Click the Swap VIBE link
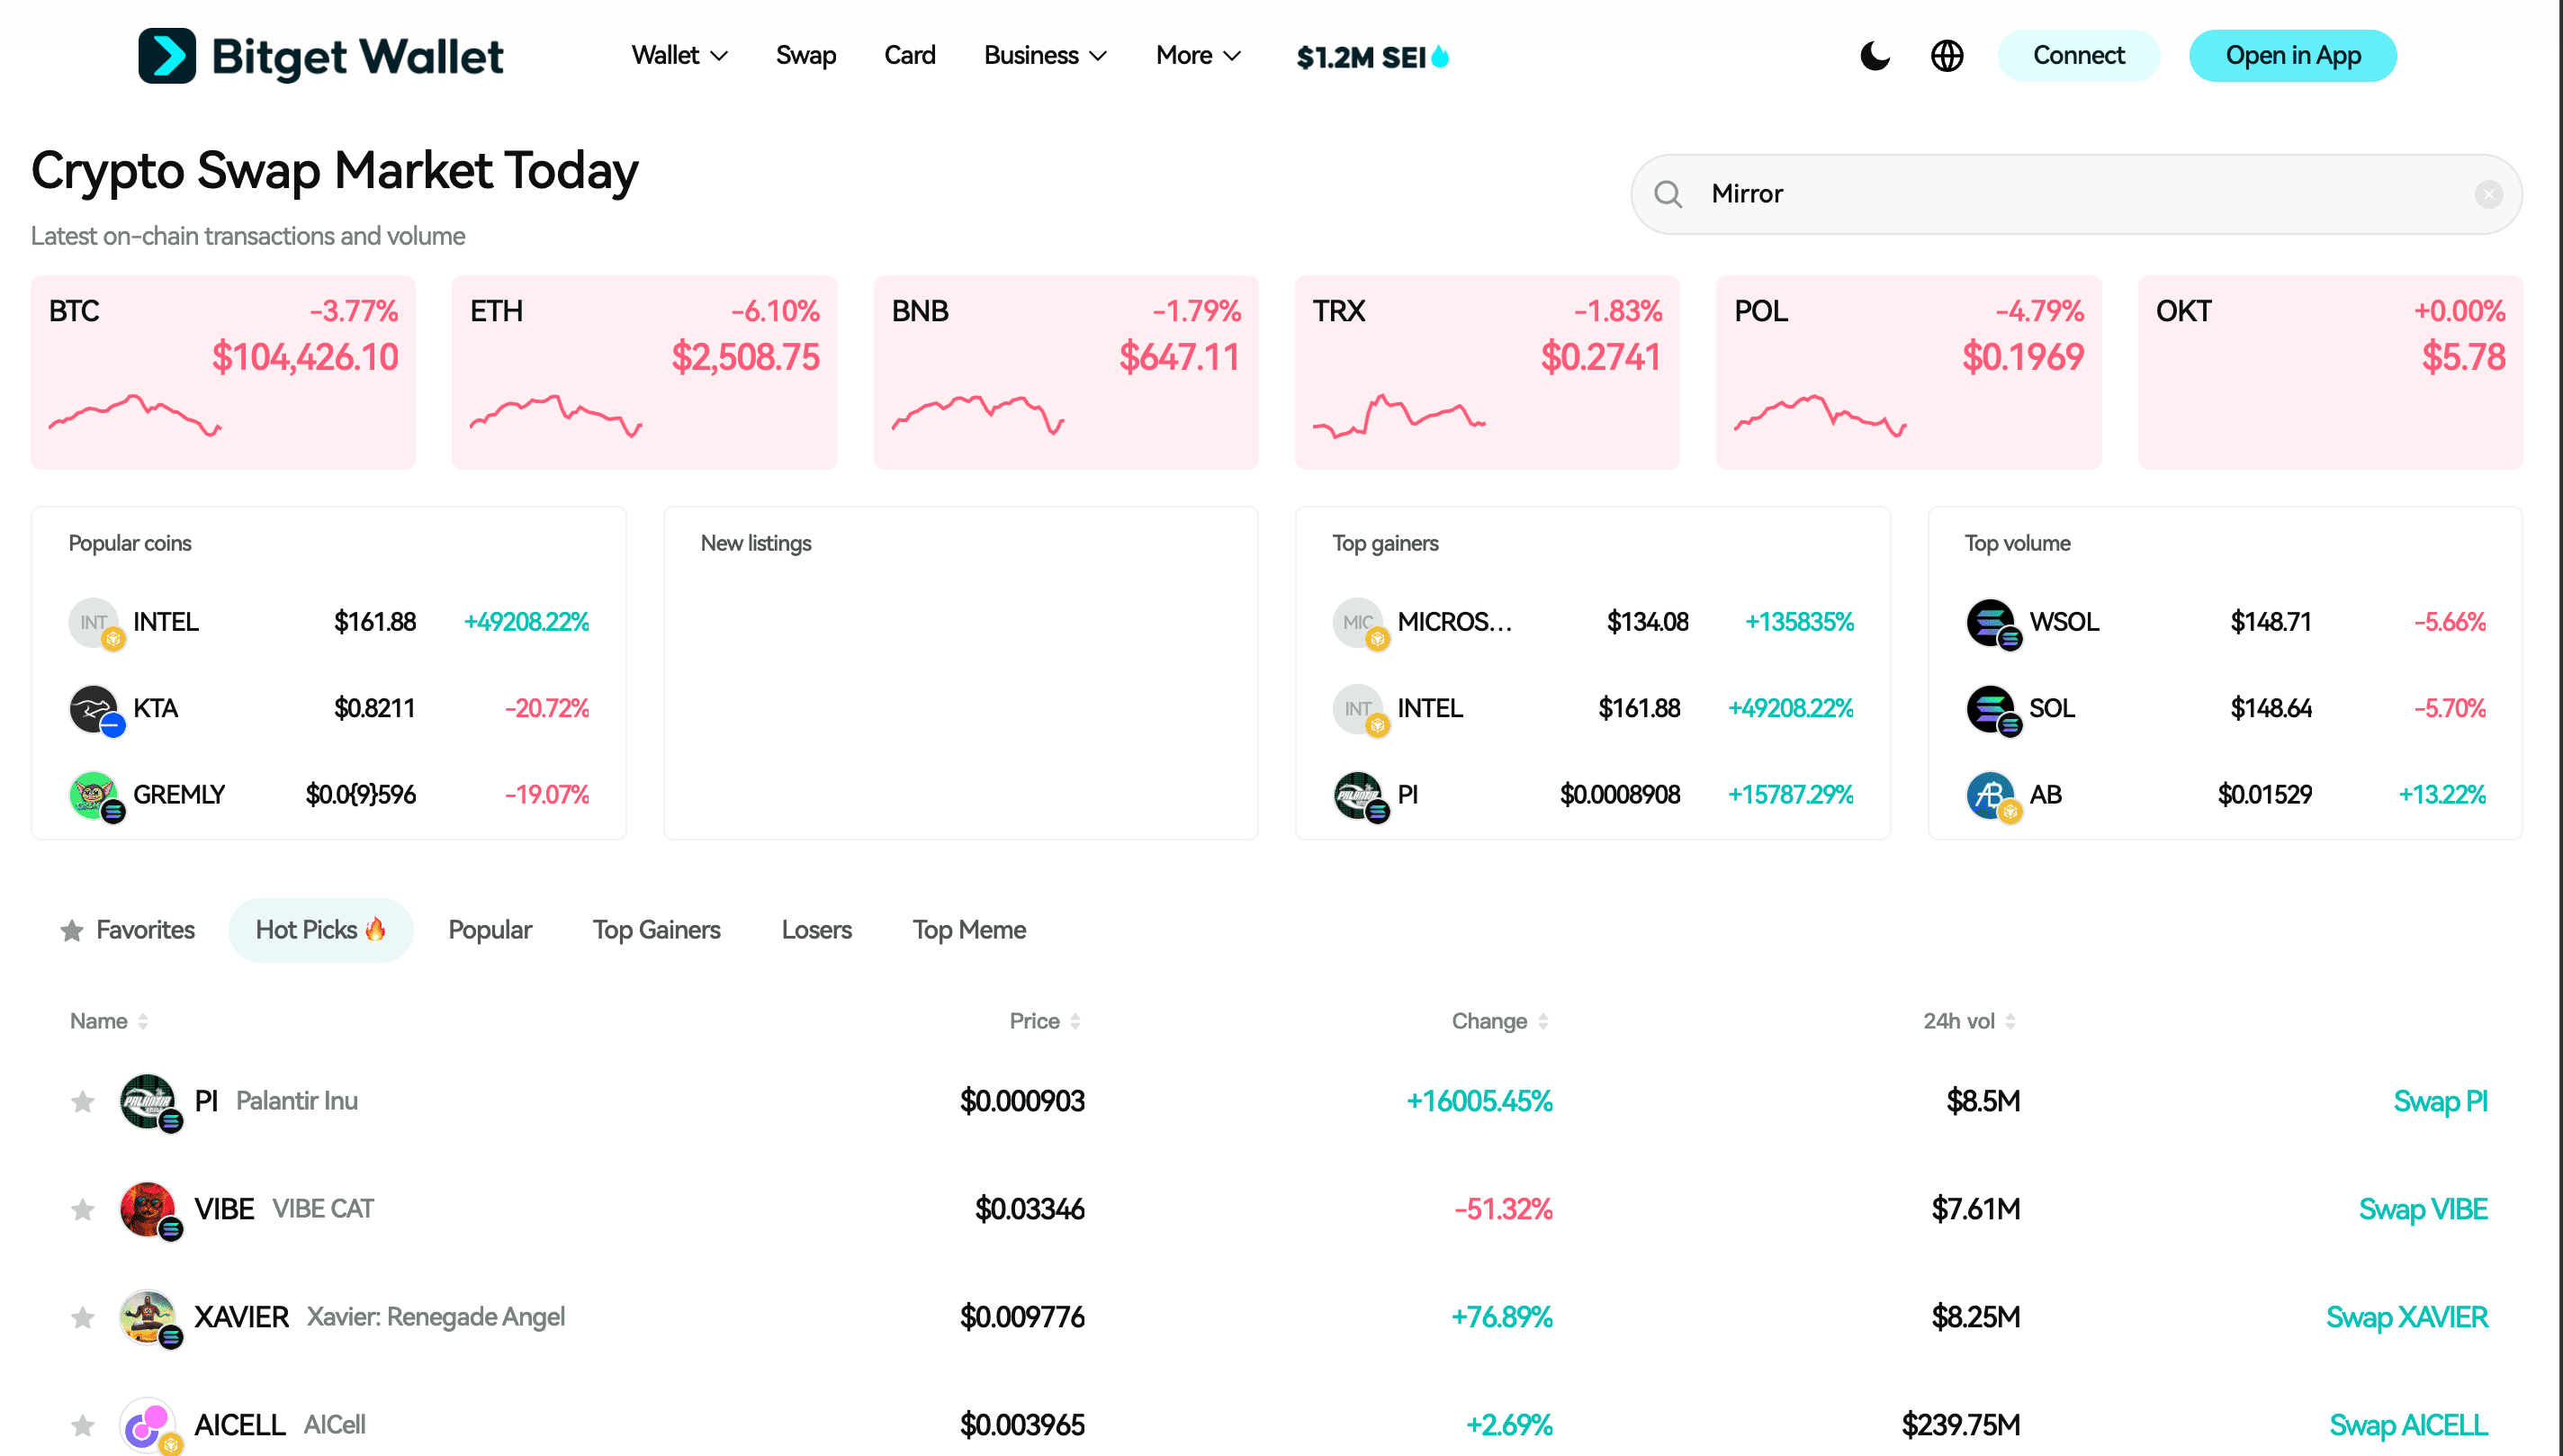This screenshot has height=1456, width=2563. click(2423, 1210)
